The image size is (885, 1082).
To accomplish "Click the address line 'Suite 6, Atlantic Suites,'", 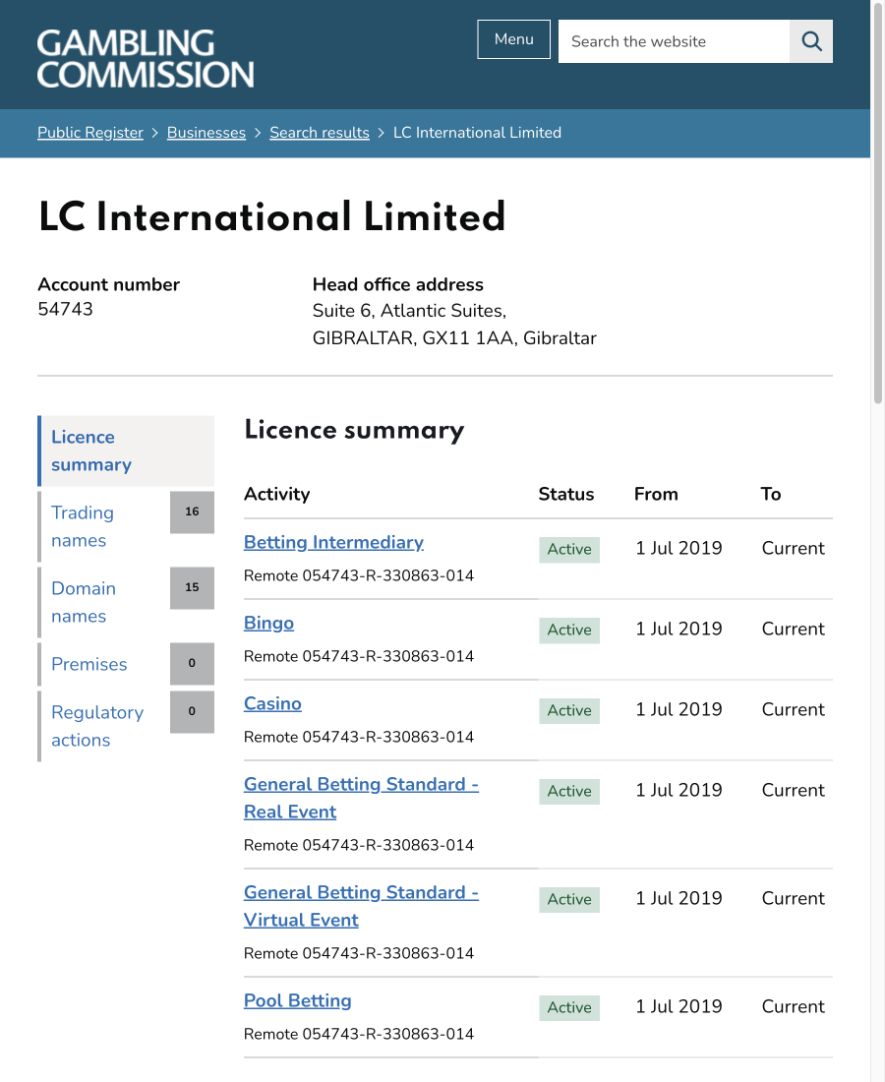I will 410,311.
